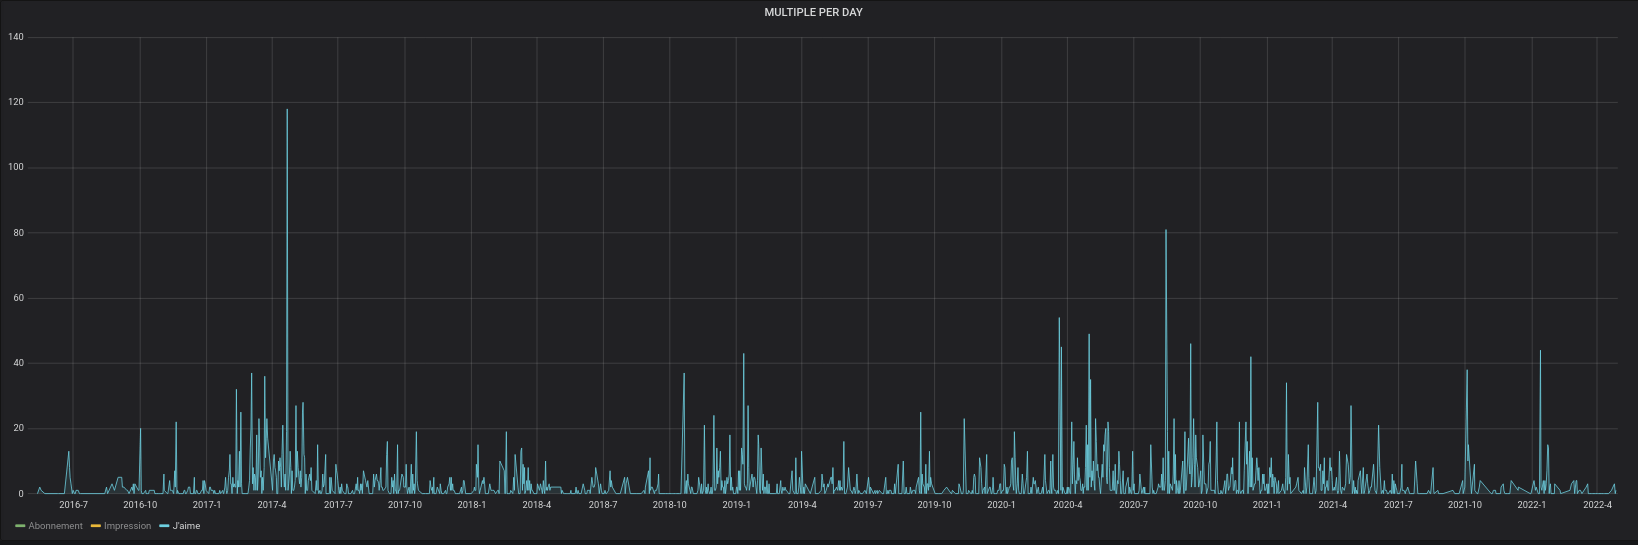Click the tallest spike peak near 2017-4
The image size is (1638, 545).
287,110
